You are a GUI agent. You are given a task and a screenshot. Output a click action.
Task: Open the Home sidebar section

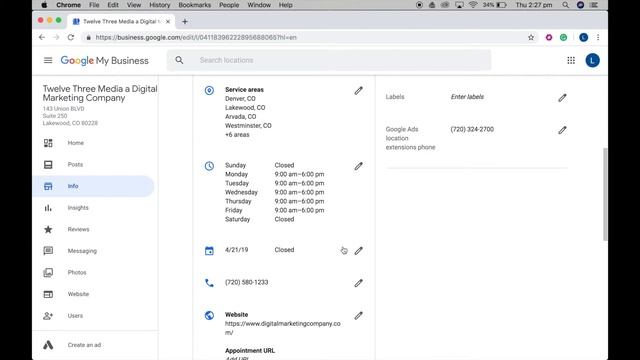pyautogui.click(x=93, y=143)
